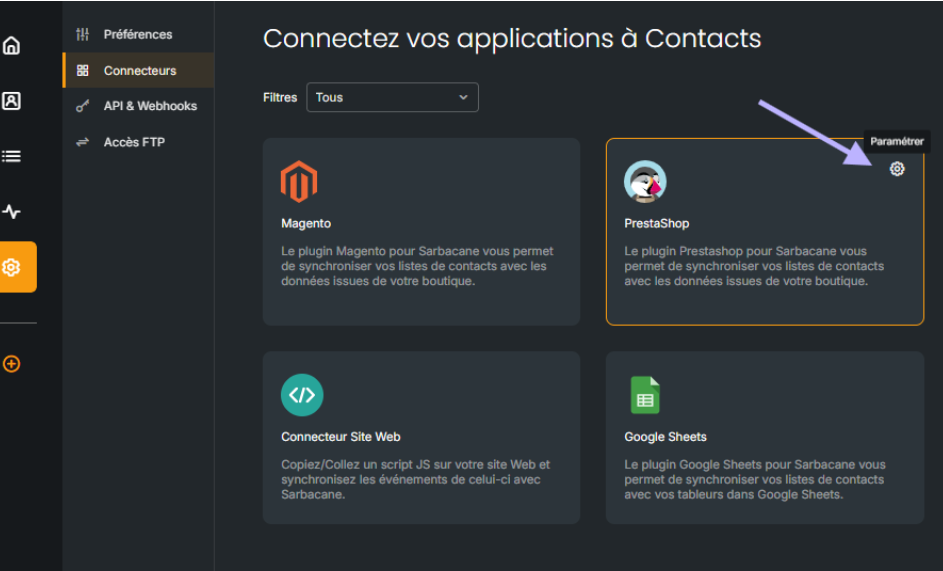The image size is (943, 571).
Task: Open the PrestaShop connector card title
Action: coord(657,223)
